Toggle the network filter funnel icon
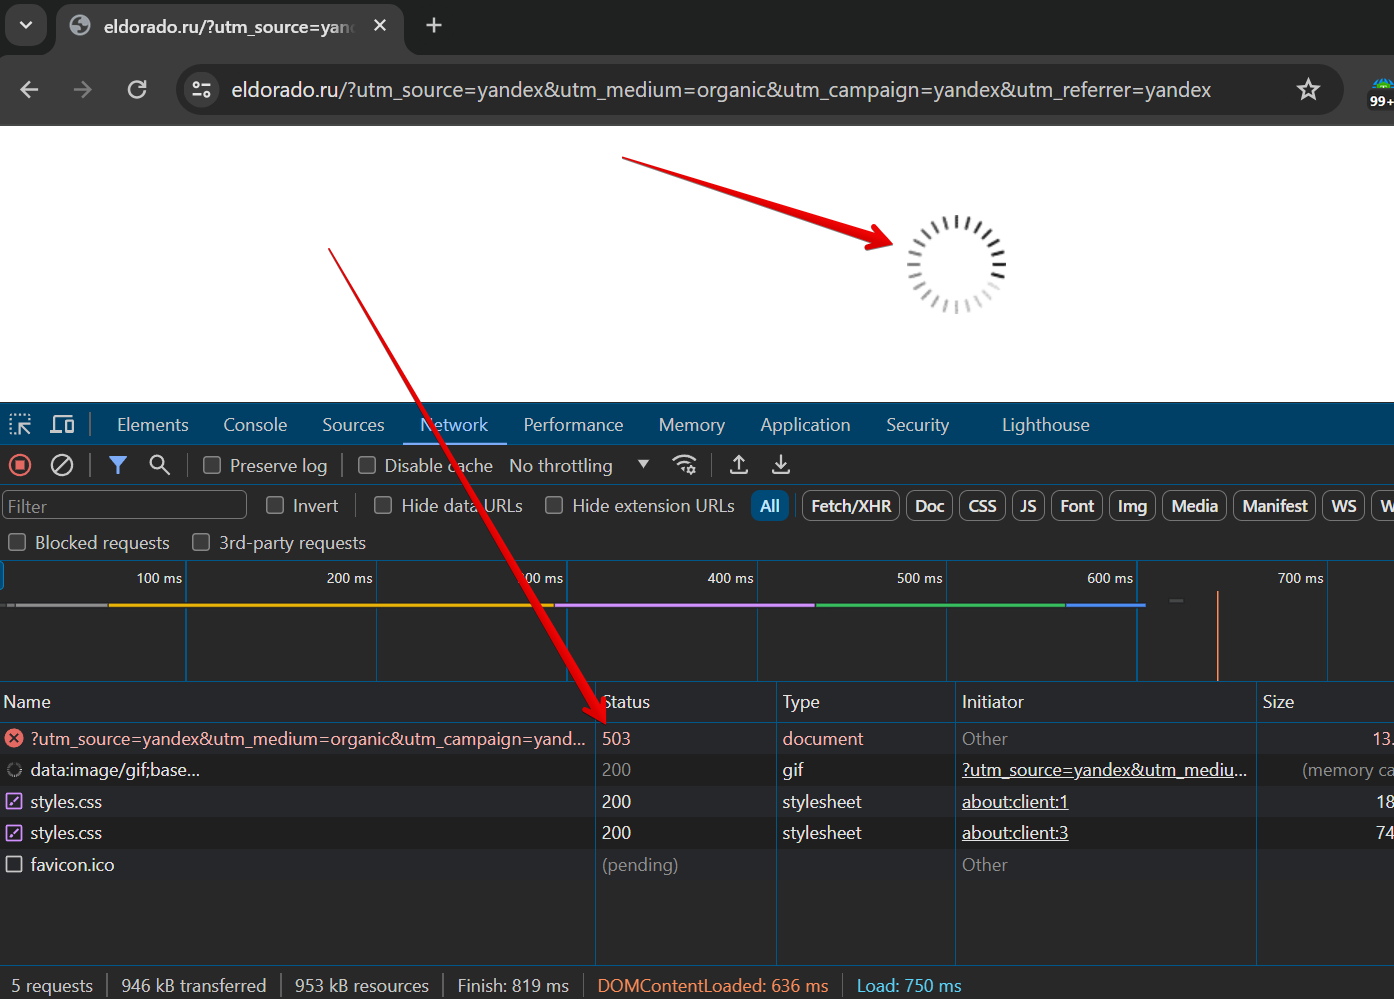This screenshot has width=1394, height=999. (x=118, y=465)
